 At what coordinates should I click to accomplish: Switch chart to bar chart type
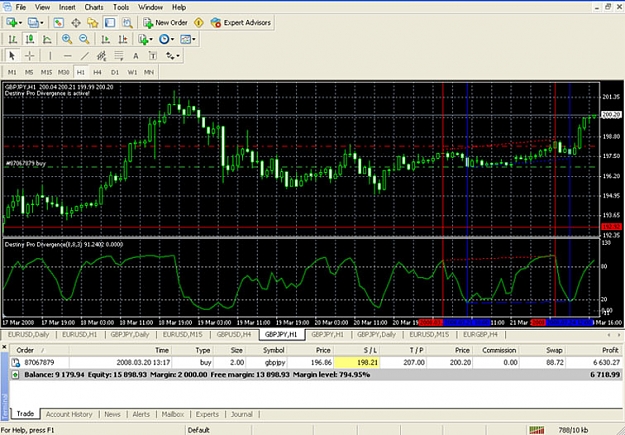pos(13,39)
